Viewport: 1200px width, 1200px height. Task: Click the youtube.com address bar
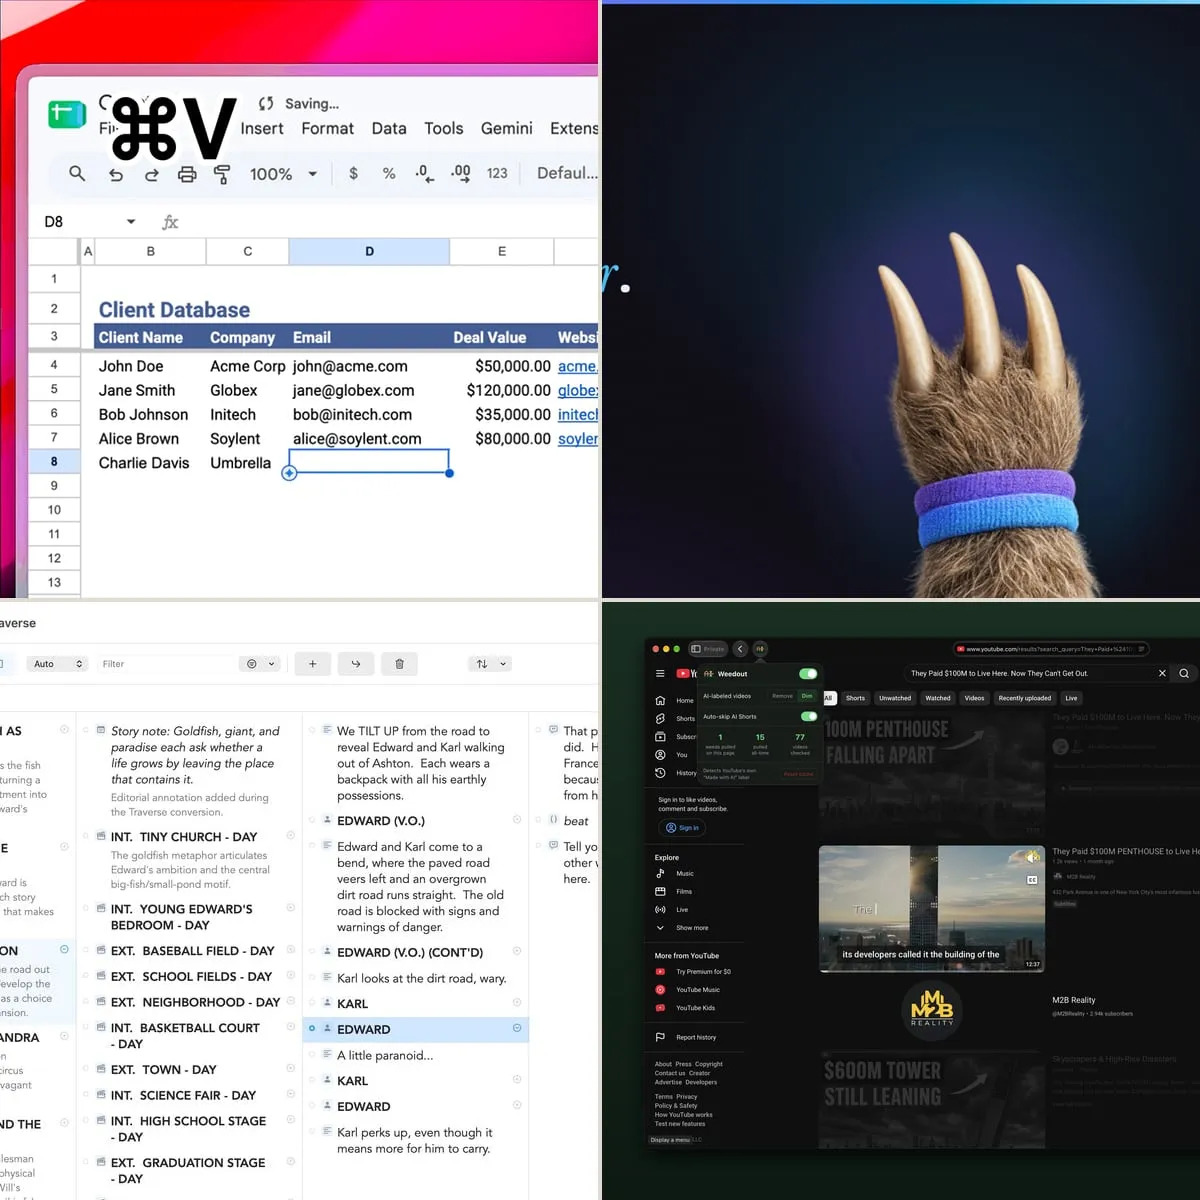point(1052,649)
